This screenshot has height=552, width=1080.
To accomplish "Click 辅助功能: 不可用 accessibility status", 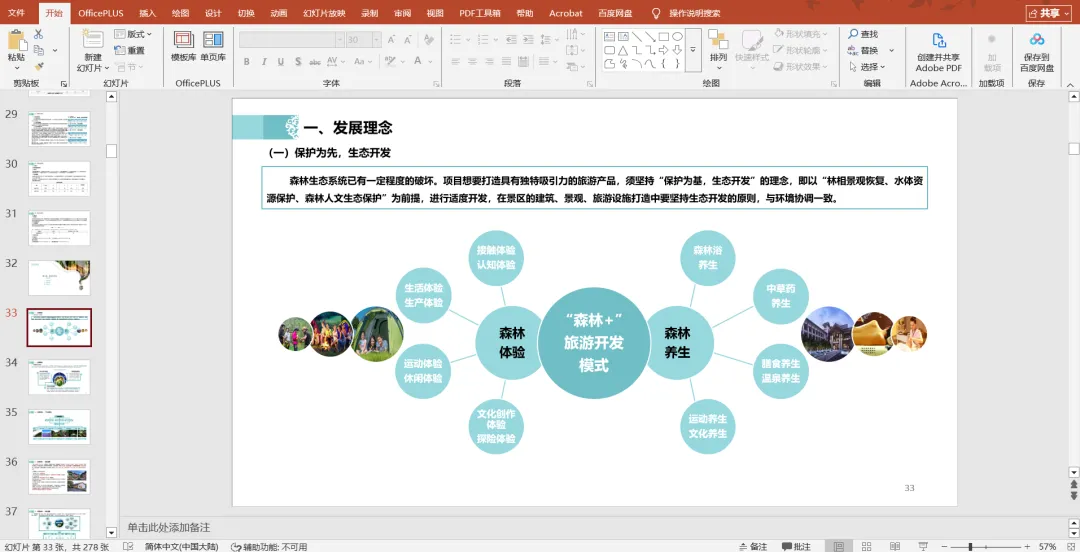I will (269, 546).
